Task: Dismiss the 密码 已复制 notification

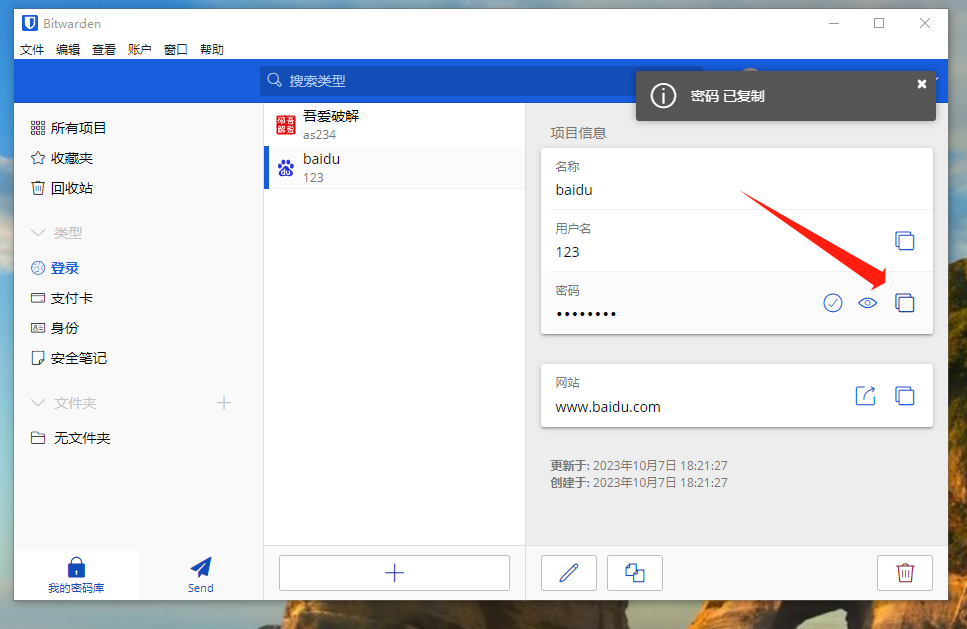Action: 921,84
